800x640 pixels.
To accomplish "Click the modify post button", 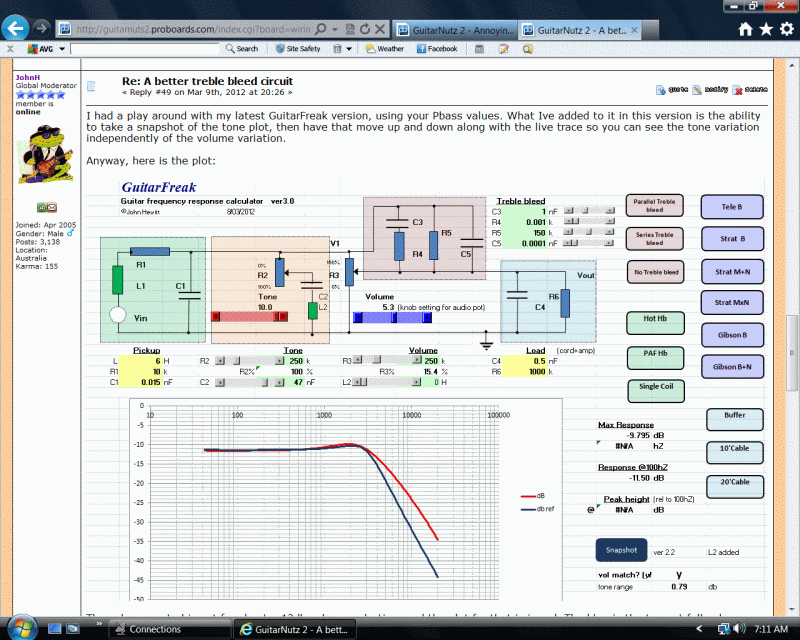I will click(x=710, y=90).
